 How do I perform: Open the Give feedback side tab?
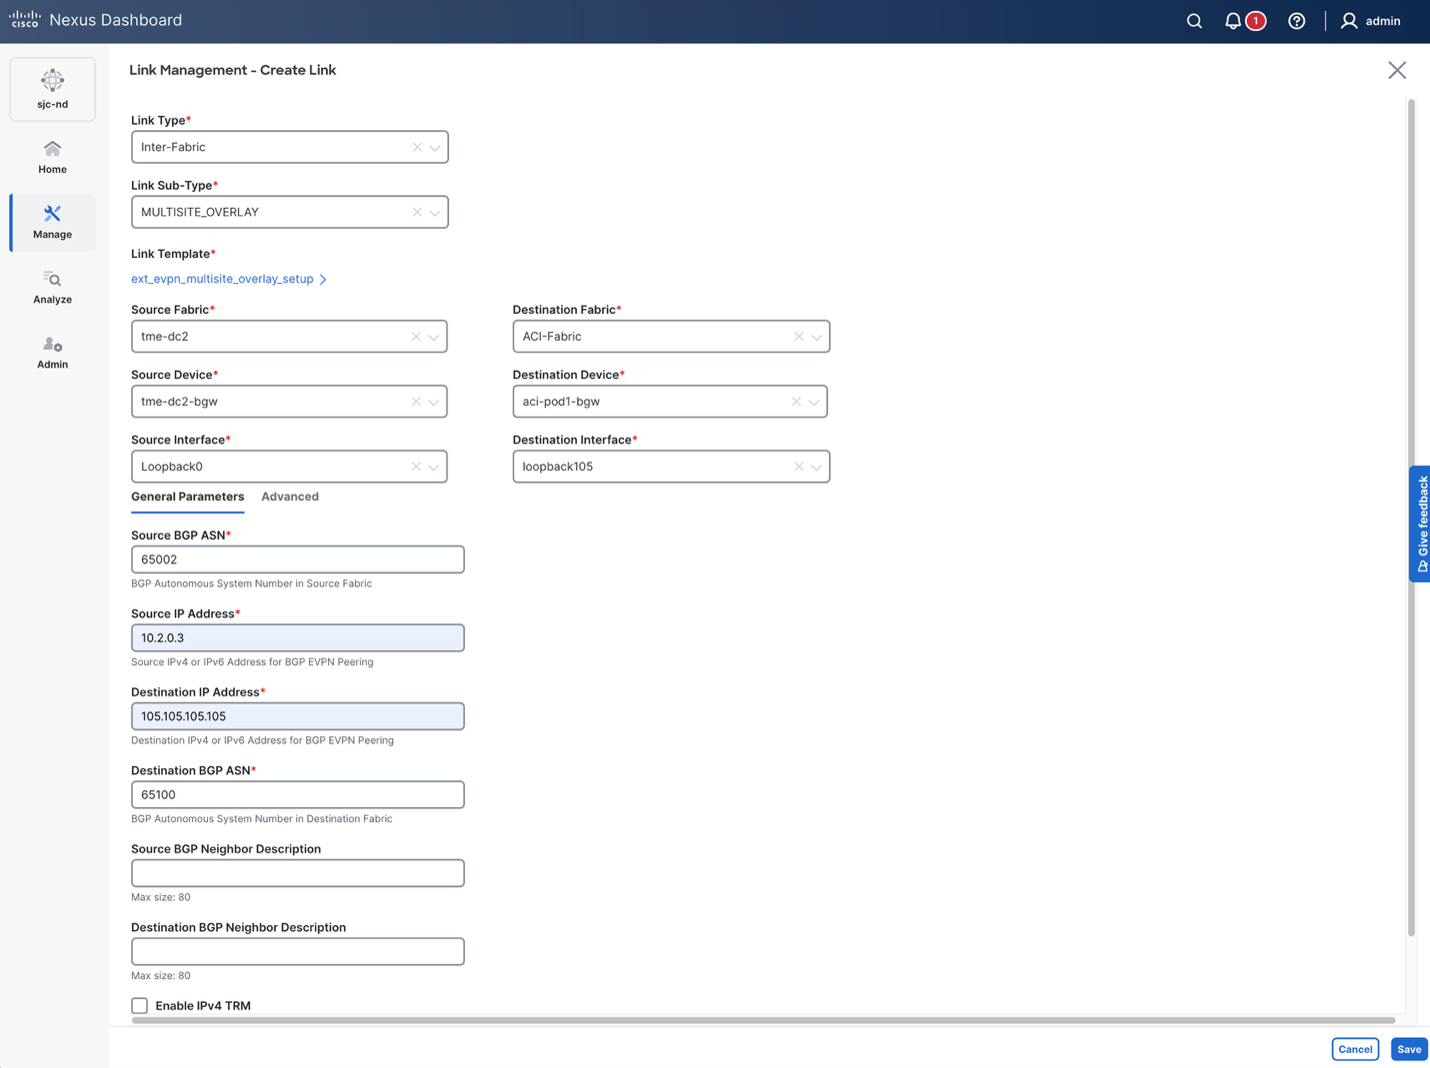tap(1420, 524)
